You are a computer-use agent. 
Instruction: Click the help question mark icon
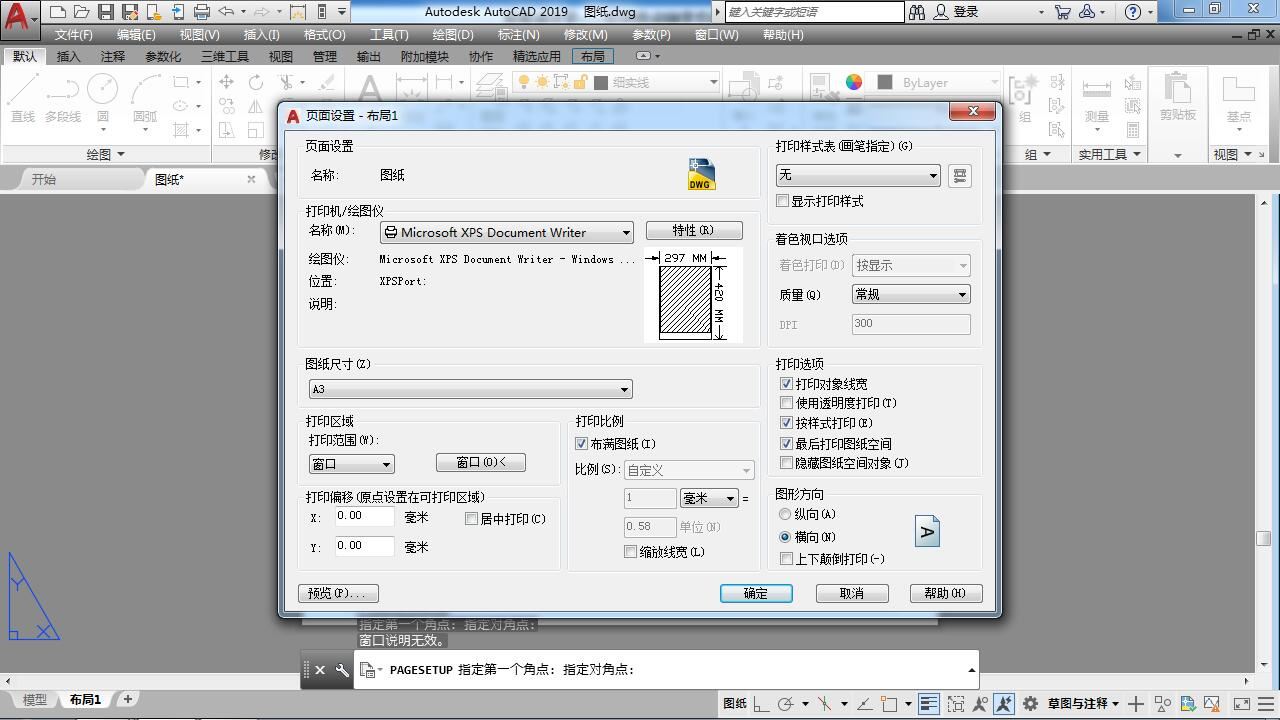pyautogui.click(x=1132, y=12)
